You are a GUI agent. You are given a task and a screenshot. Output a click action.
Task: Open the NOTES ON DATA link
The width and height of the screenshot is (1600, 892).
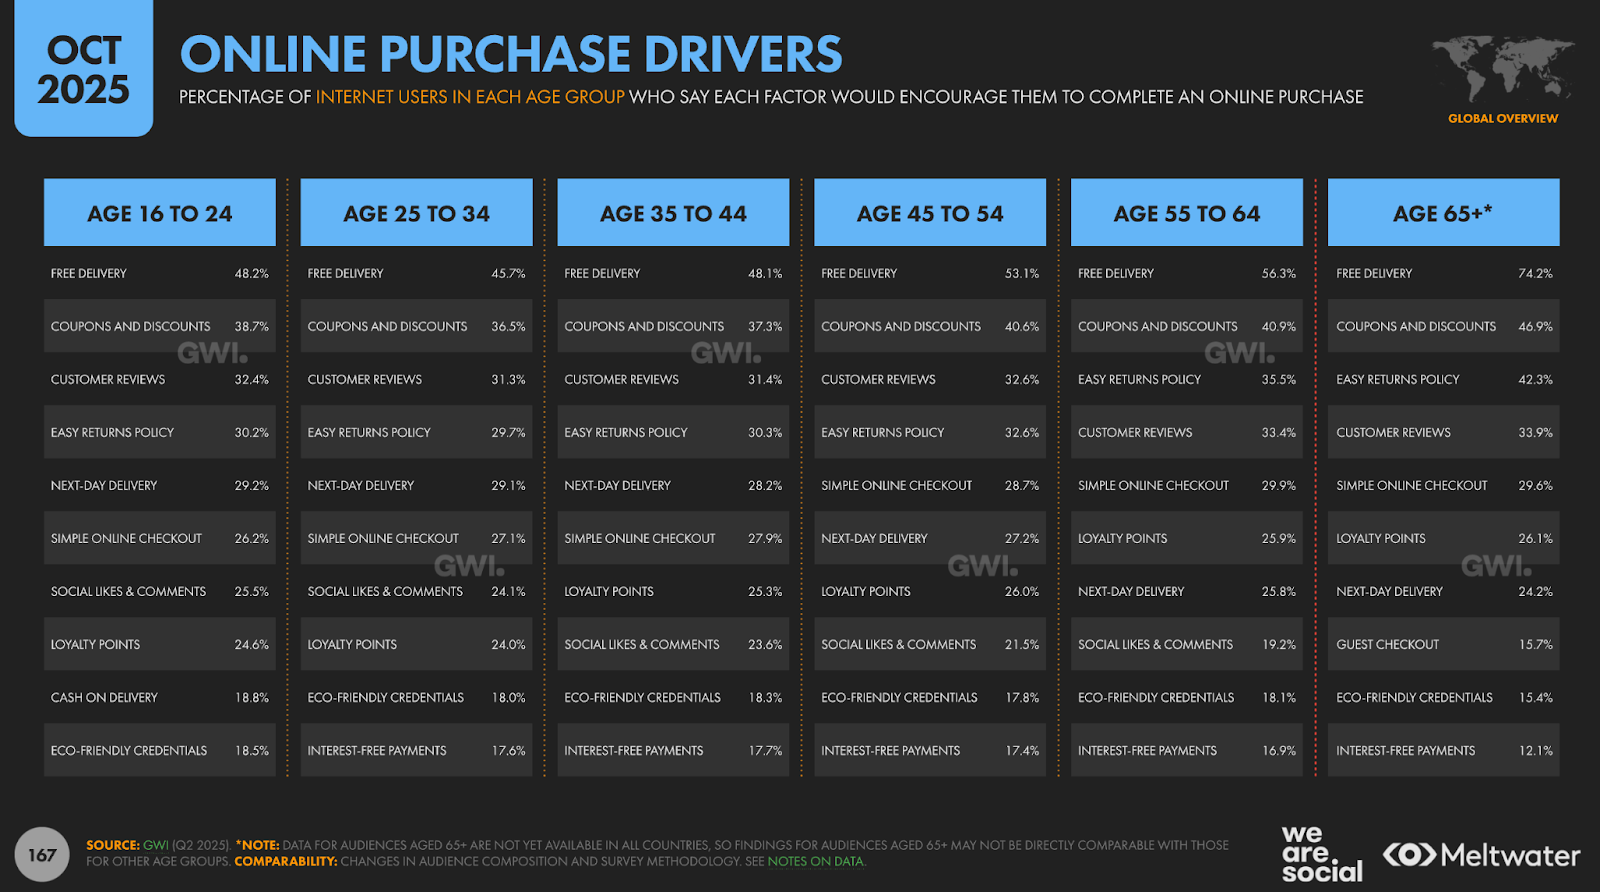tap(815, 862)
